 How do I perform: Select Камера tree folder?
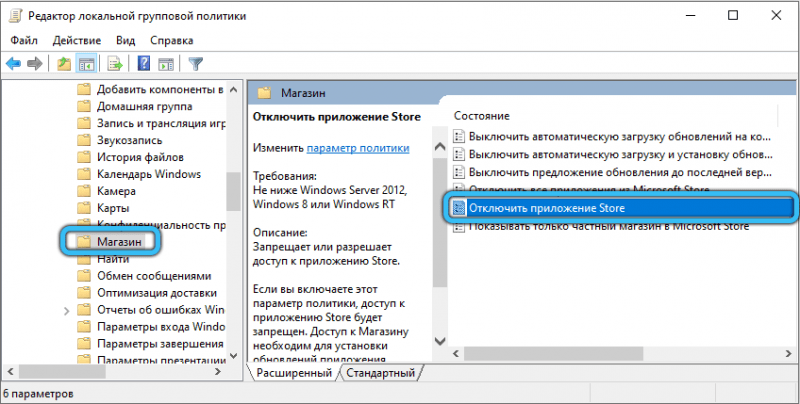point(106,191)
